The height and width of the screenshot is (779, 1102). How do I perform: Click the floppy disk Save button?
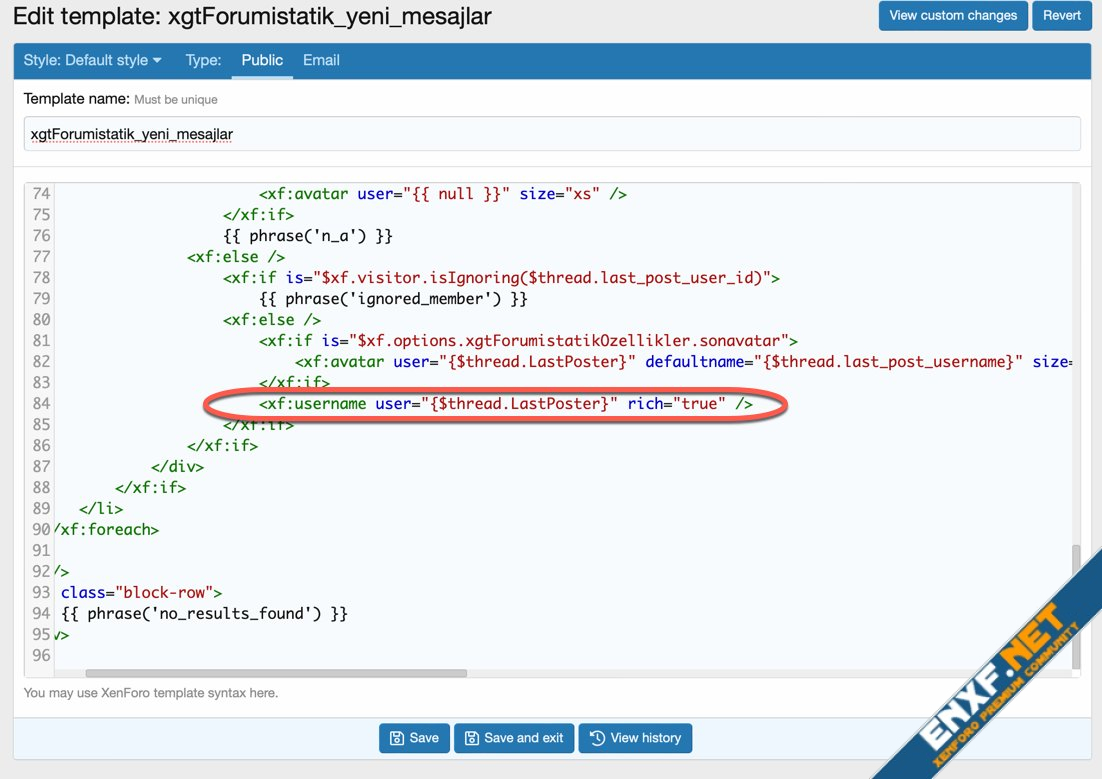tap(414, 738)
